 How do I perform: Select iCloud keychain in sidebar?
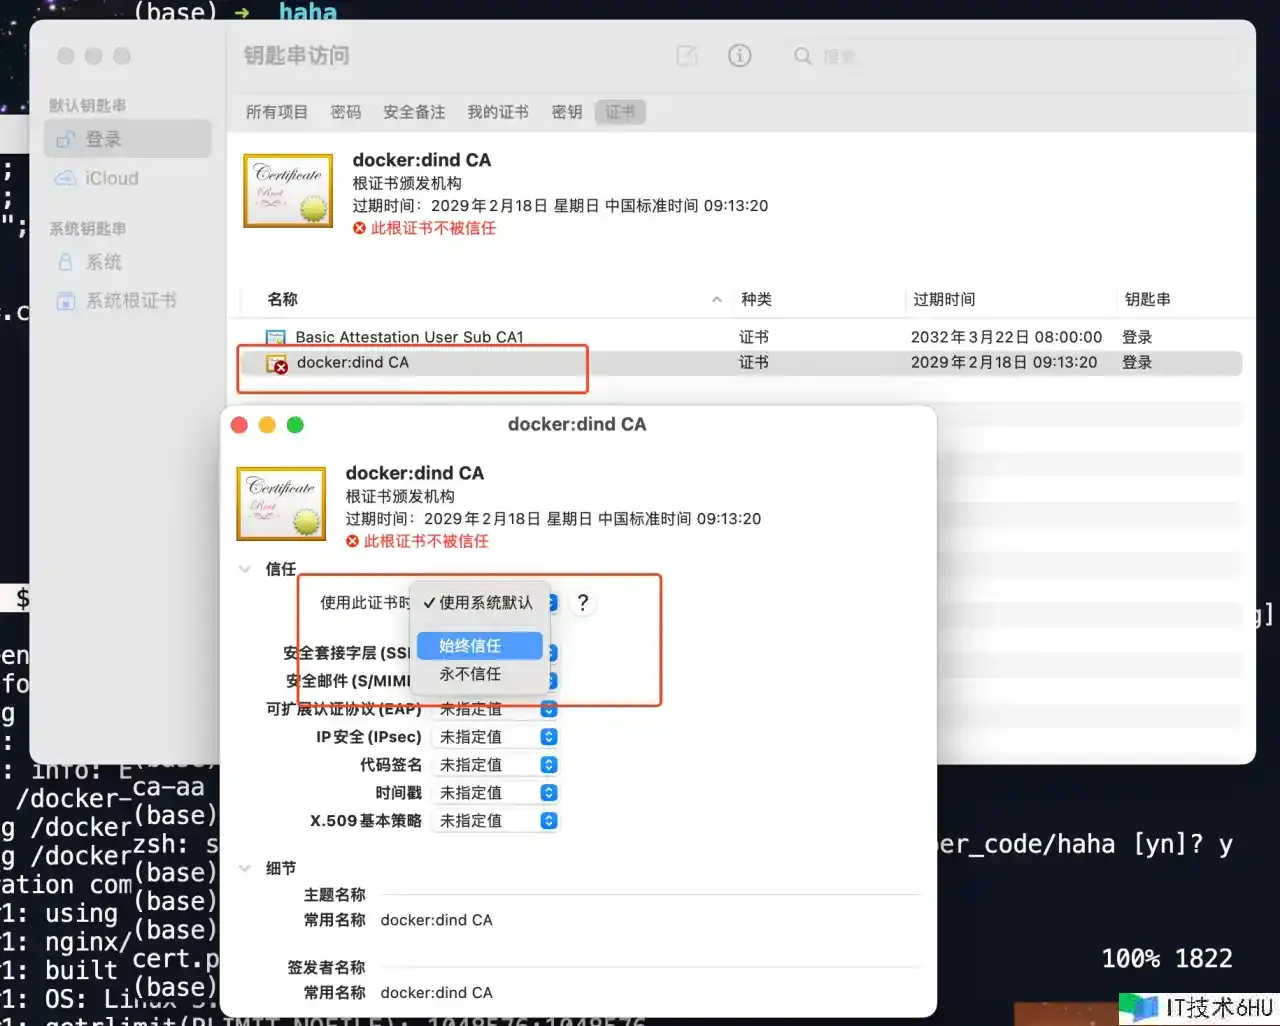pyautogui.click(x=111, y=178)
